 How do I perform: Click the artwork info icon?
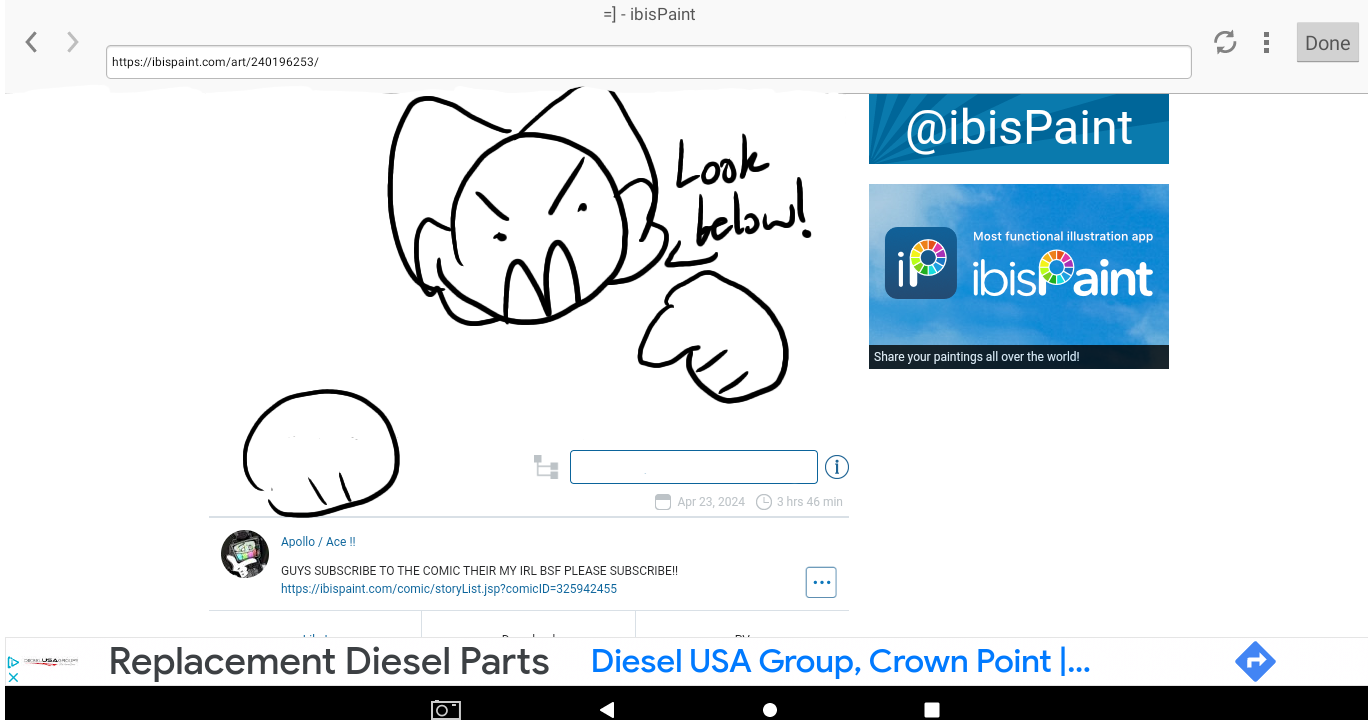pyautogui.click(x=836, y=467)
